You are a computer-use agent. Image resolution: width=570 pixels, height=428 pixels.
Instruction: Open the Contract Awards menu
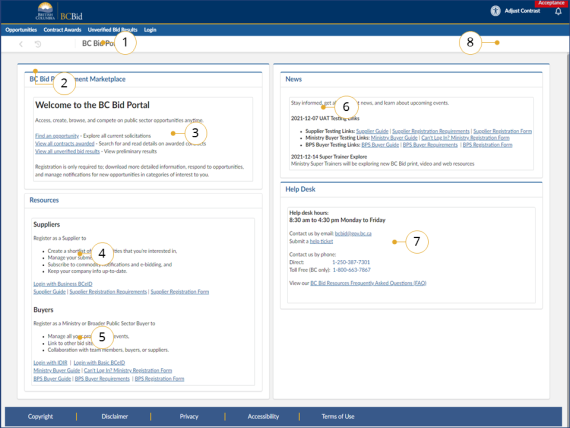click(x=62, y=30)
